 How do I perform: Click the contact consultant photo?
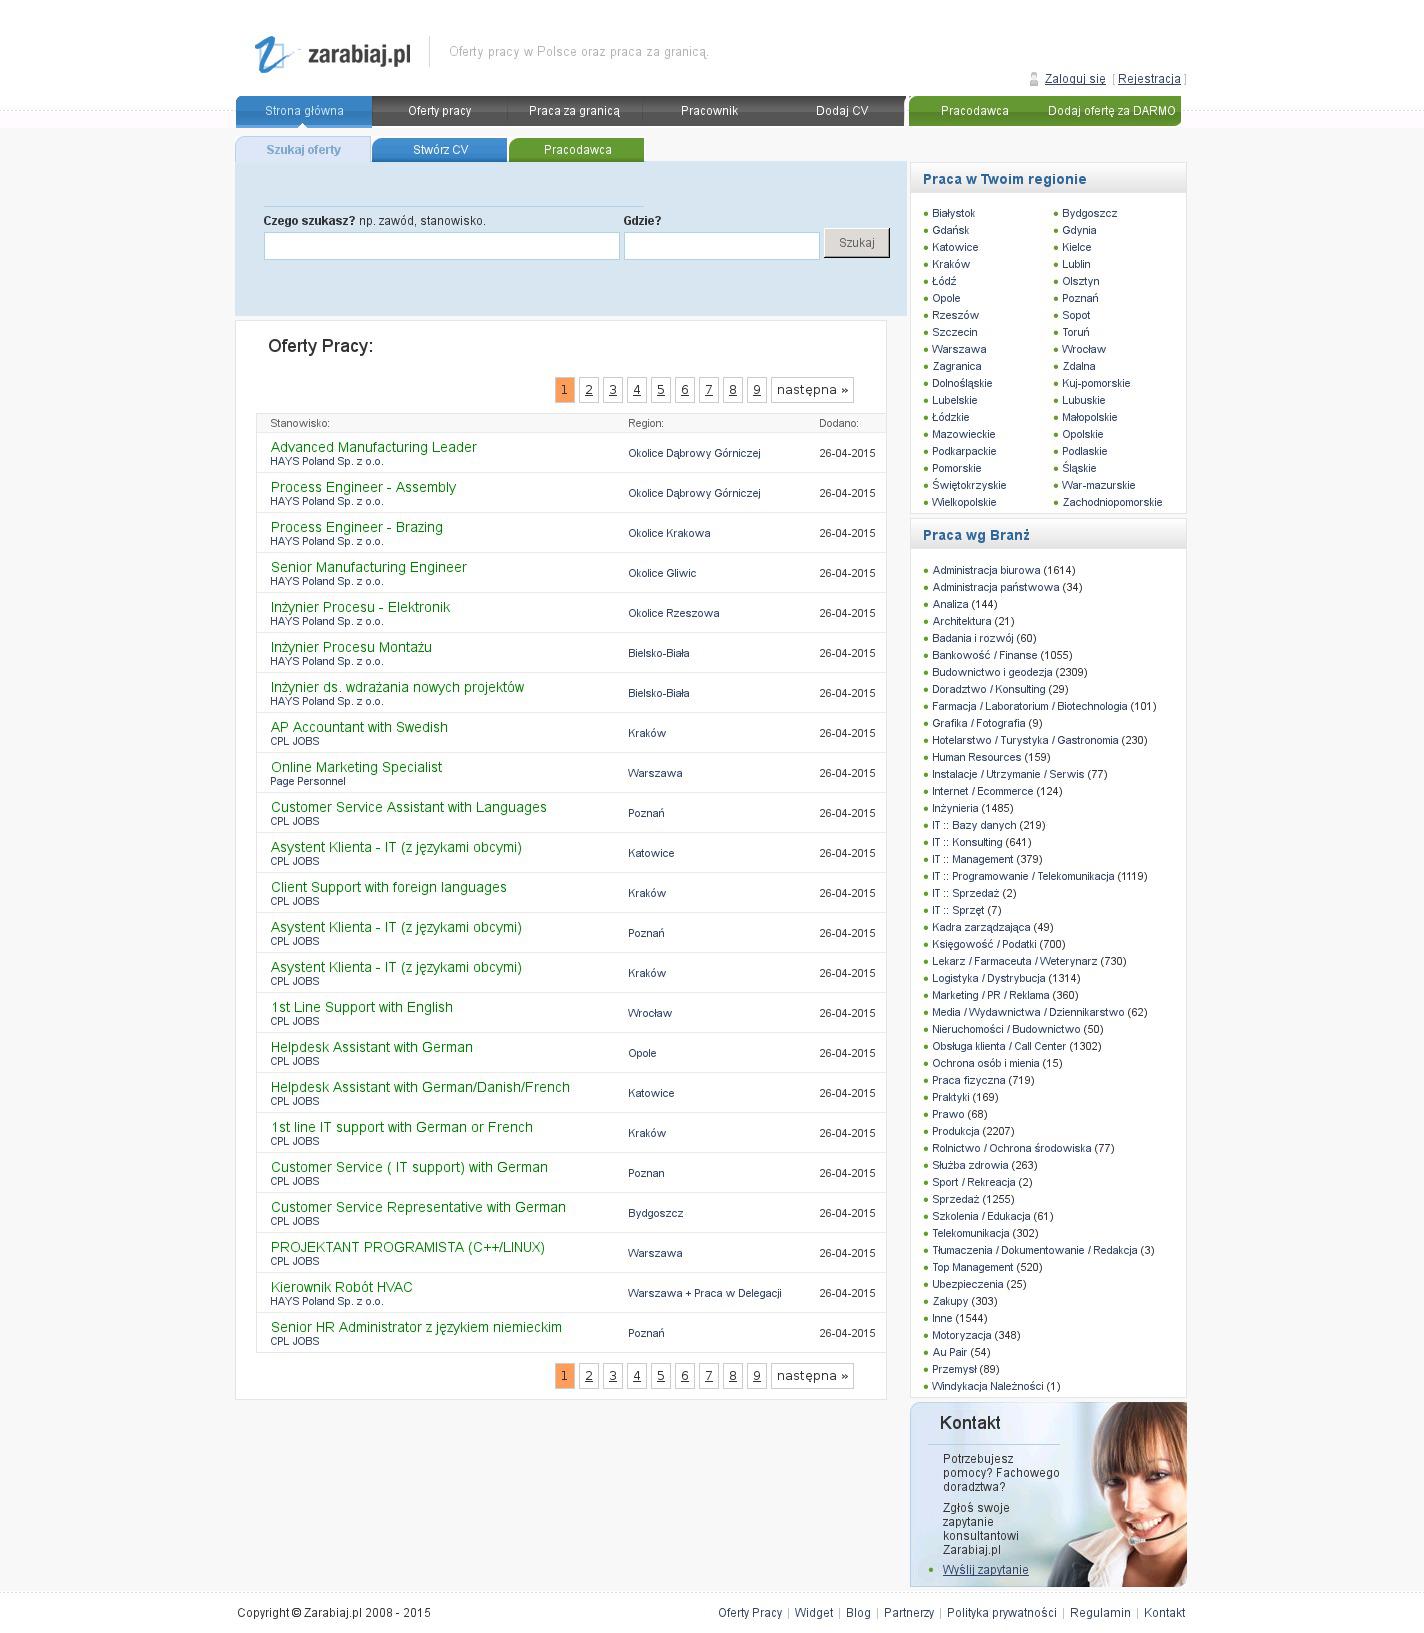[1129, 1490]
